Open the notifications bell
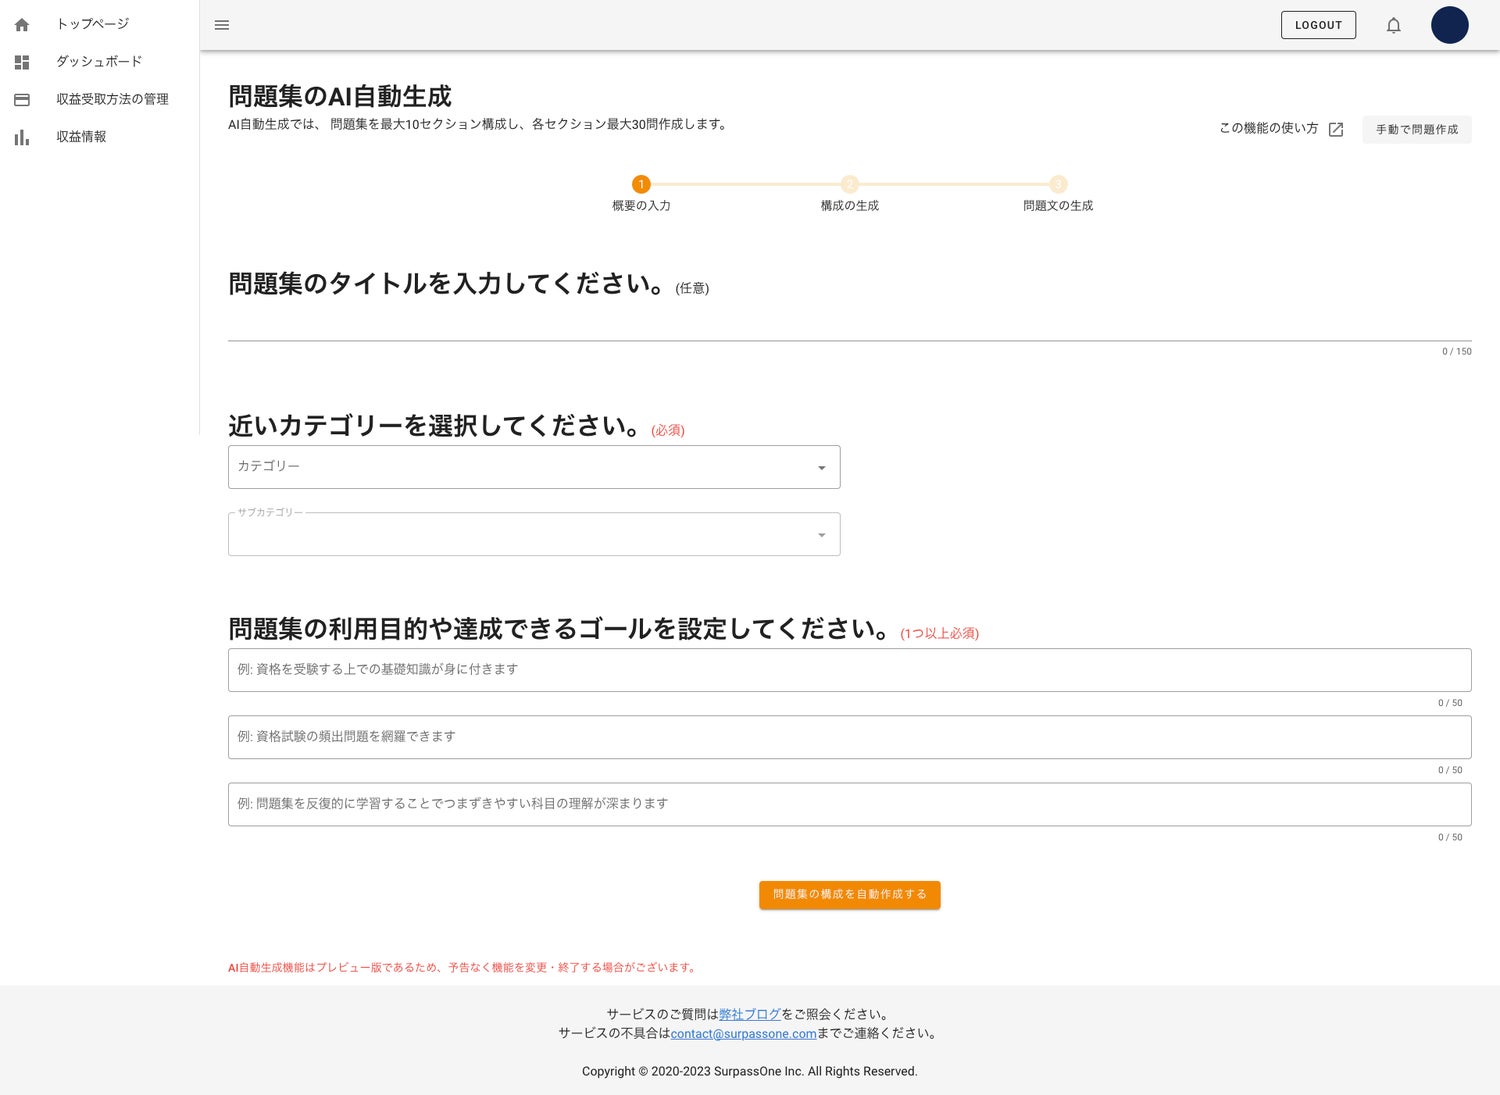Screen dimensions: 1500x1095 [1393, 25]
